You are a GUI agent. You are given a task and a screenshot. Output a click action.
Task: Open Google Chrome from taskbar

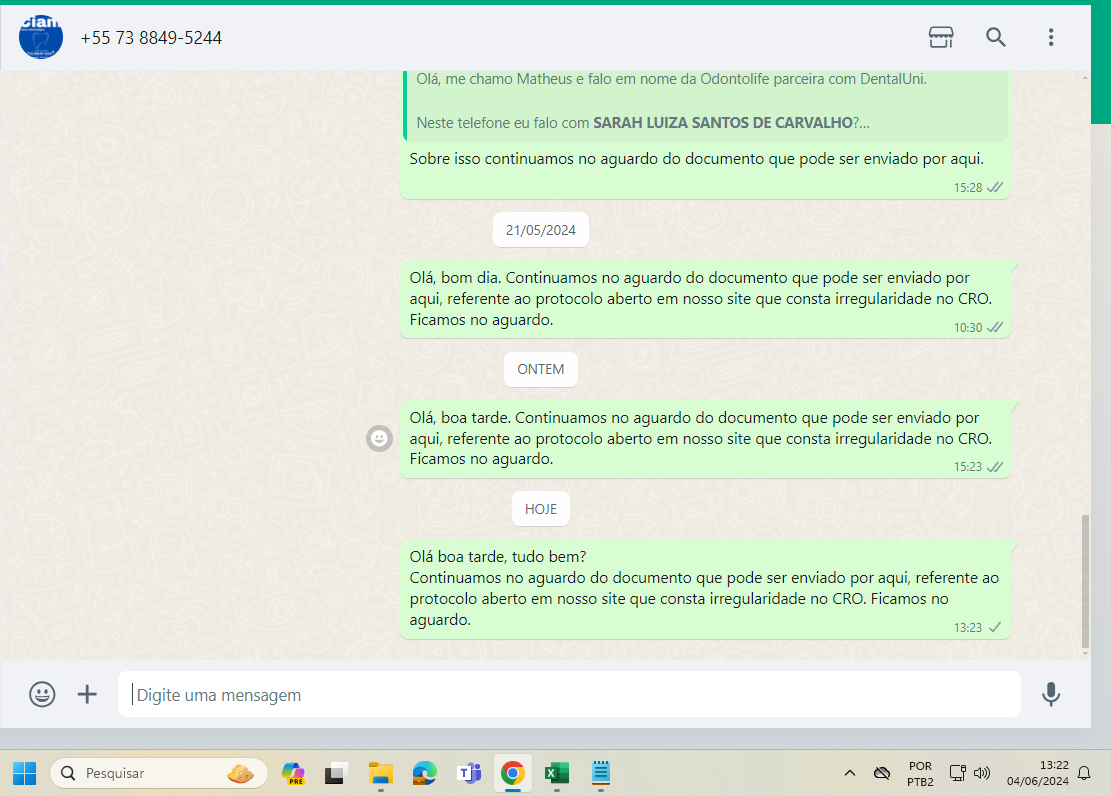pos(512,773)
